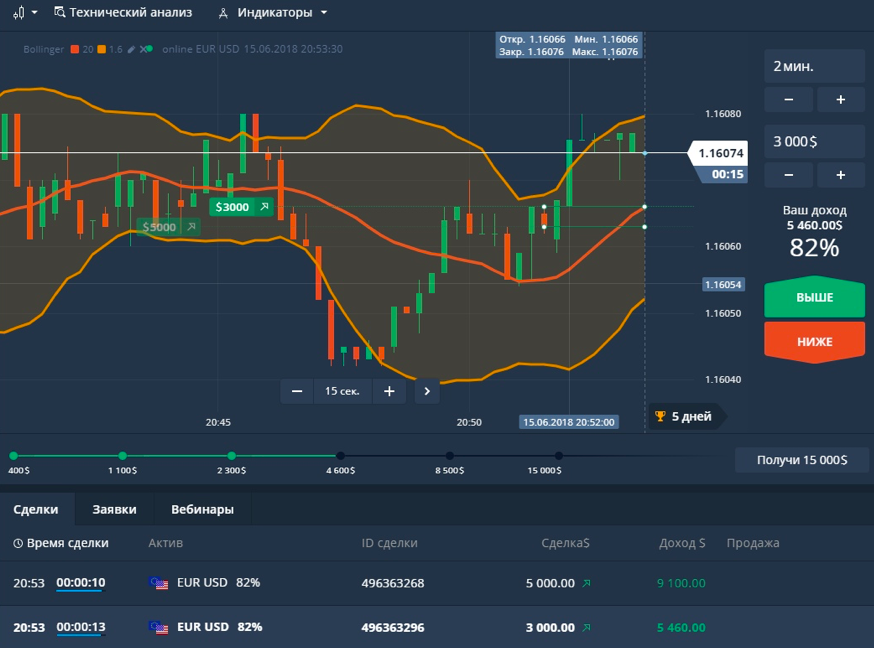Screen dimensions: 874x648
Task: Click the Получи 15 000$ button
Action: (802, 460)
